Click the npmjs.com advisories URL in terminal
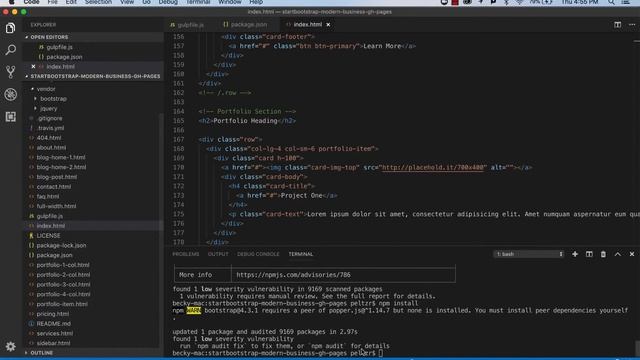Image resolution: width=640 pixels, height=360 pixels. point(293,275)
